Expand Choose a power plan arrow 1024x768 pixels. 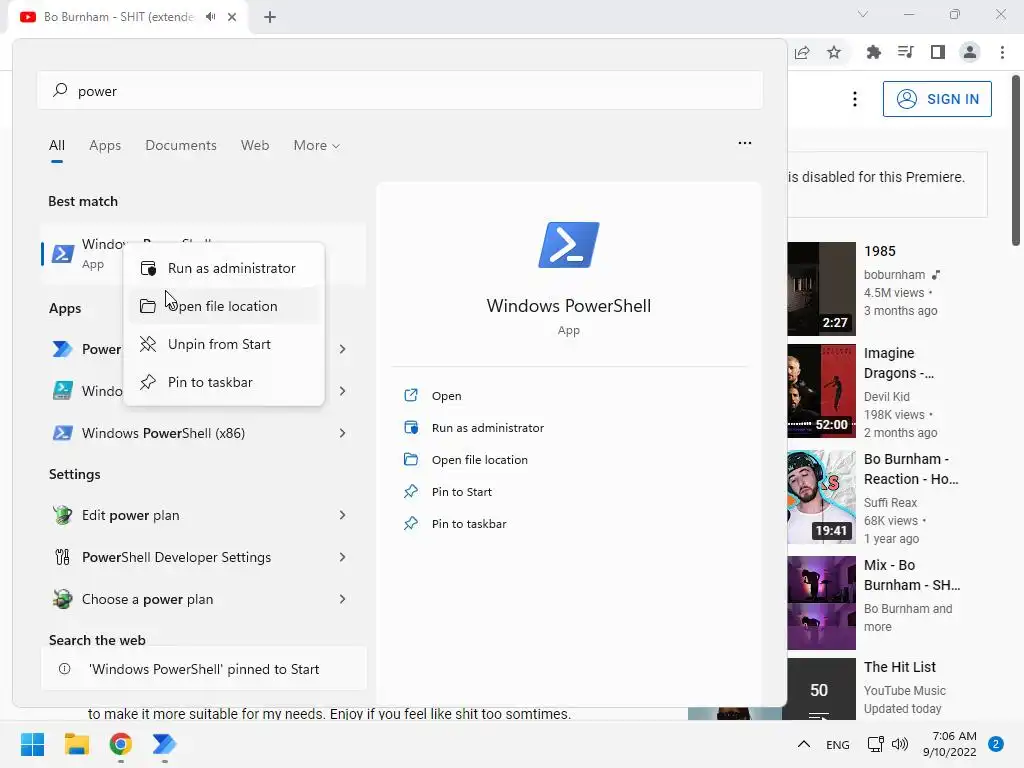(342, 599)
